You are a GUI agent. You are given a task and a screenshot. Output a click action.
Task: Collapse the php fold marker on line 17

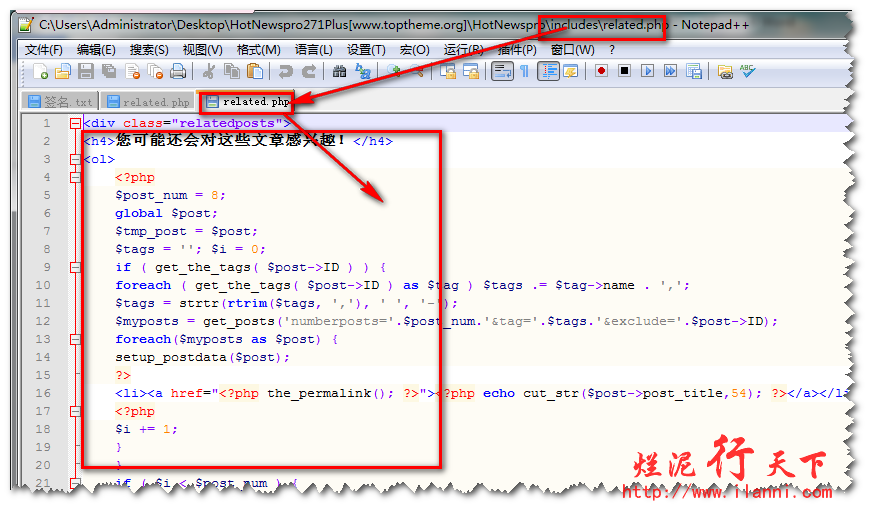[76, 412]
